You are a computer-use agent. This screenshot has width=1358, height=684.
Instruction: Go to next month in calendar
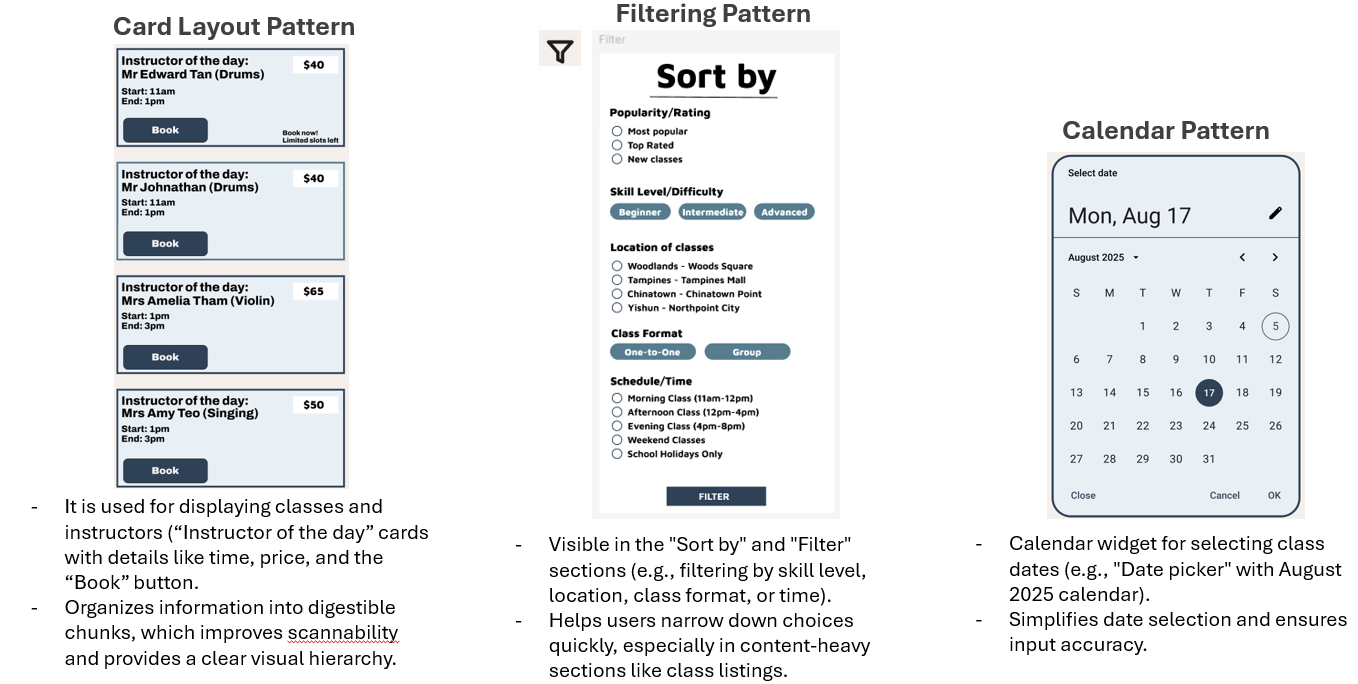pyautogui.click(x=1275, y=258)
